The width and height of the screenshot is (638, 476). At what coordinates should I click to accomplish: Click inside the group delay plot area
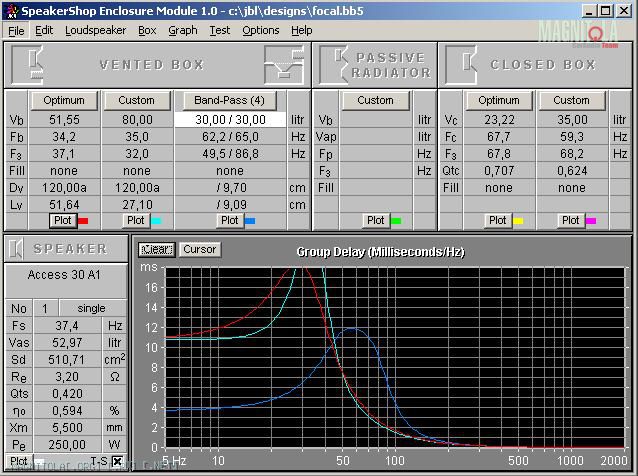[x=395, y=357]
